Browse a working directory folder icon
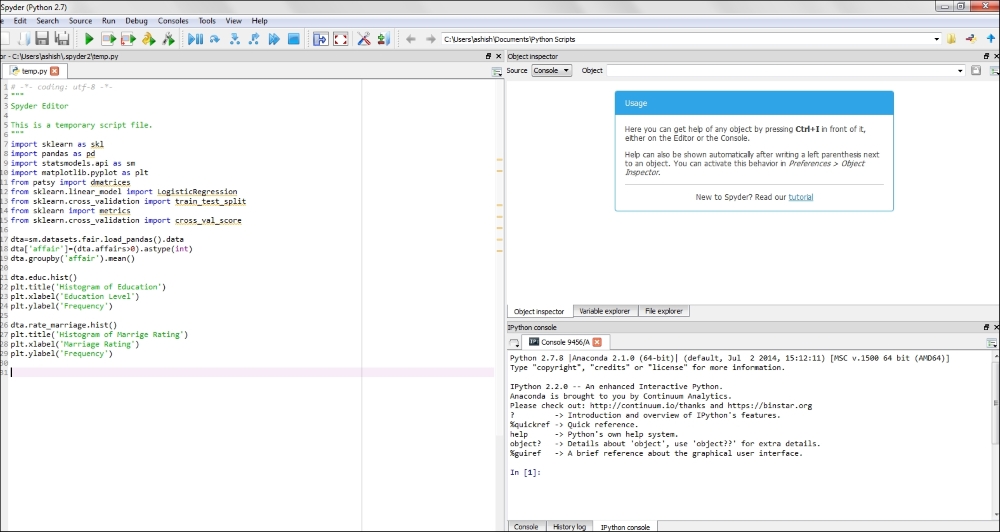Image resolution: width=1000 pixels, height=532 pixels. coord(952,39)
